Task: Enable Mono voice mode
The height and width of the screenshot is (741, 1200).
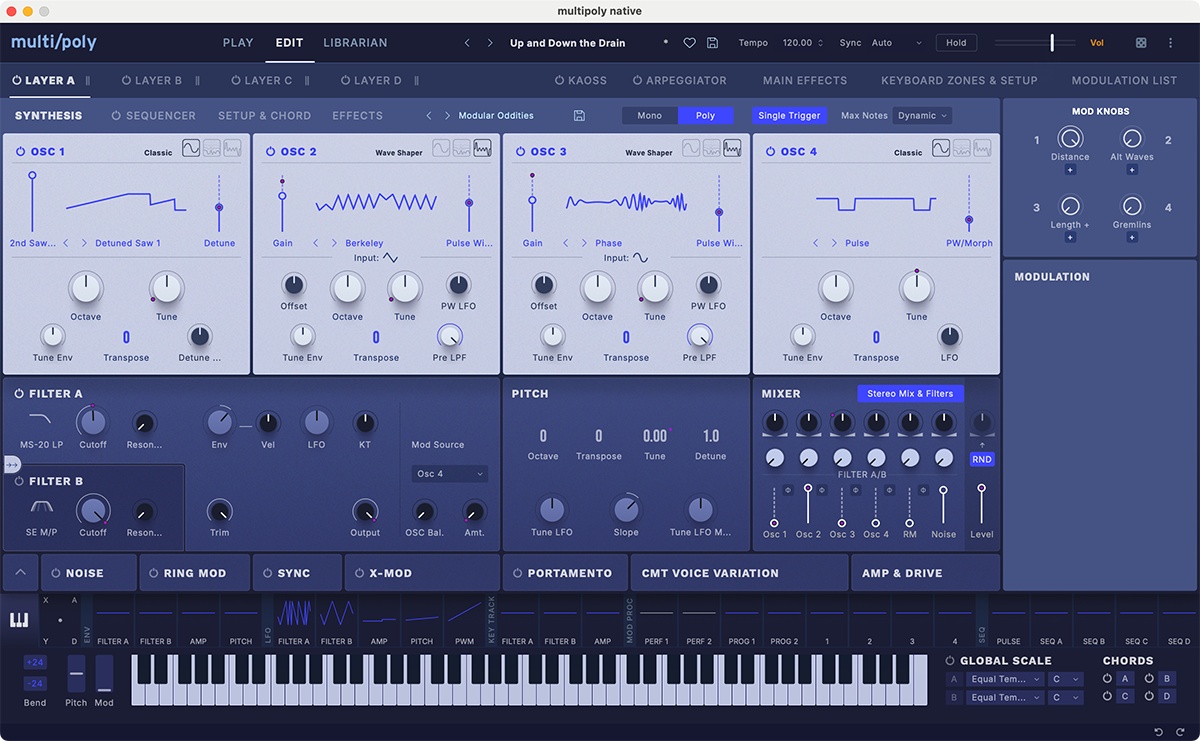Action: tap(649, 115)
